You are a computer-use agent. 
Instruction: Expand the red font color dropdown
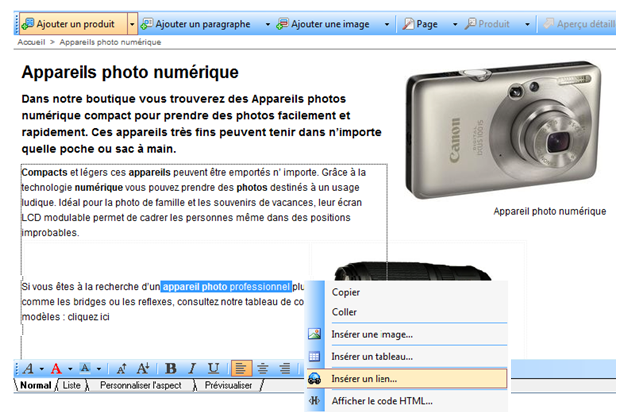pos(69,369)
